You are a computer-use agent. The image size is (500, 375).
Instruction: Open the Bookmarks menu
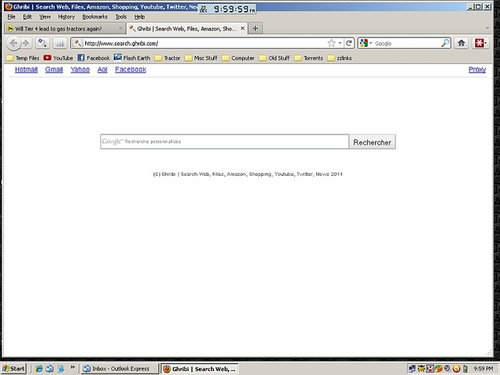[95, 17]
